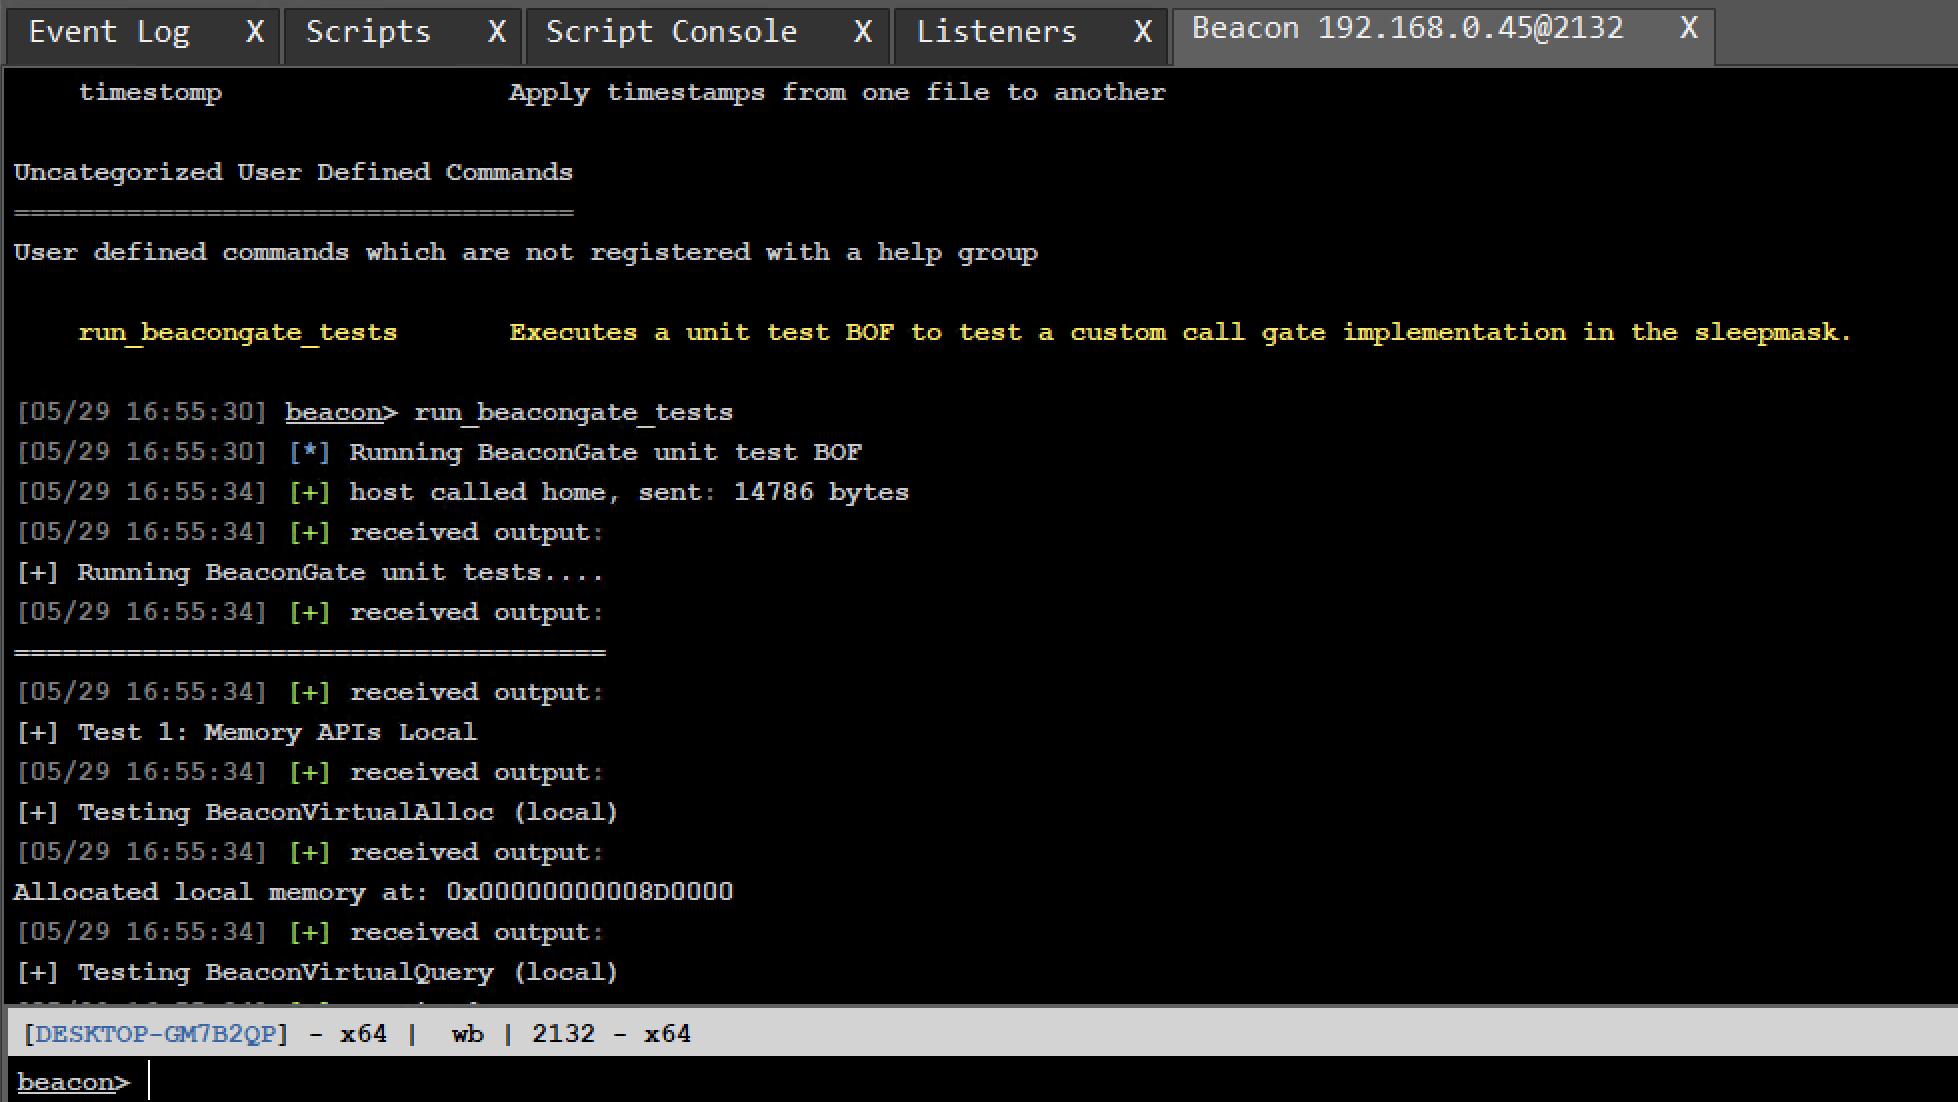Click the allocated memory address 0x00000000008D0000
Screen dimensions: 1958x1102
[x=588, y=891]
